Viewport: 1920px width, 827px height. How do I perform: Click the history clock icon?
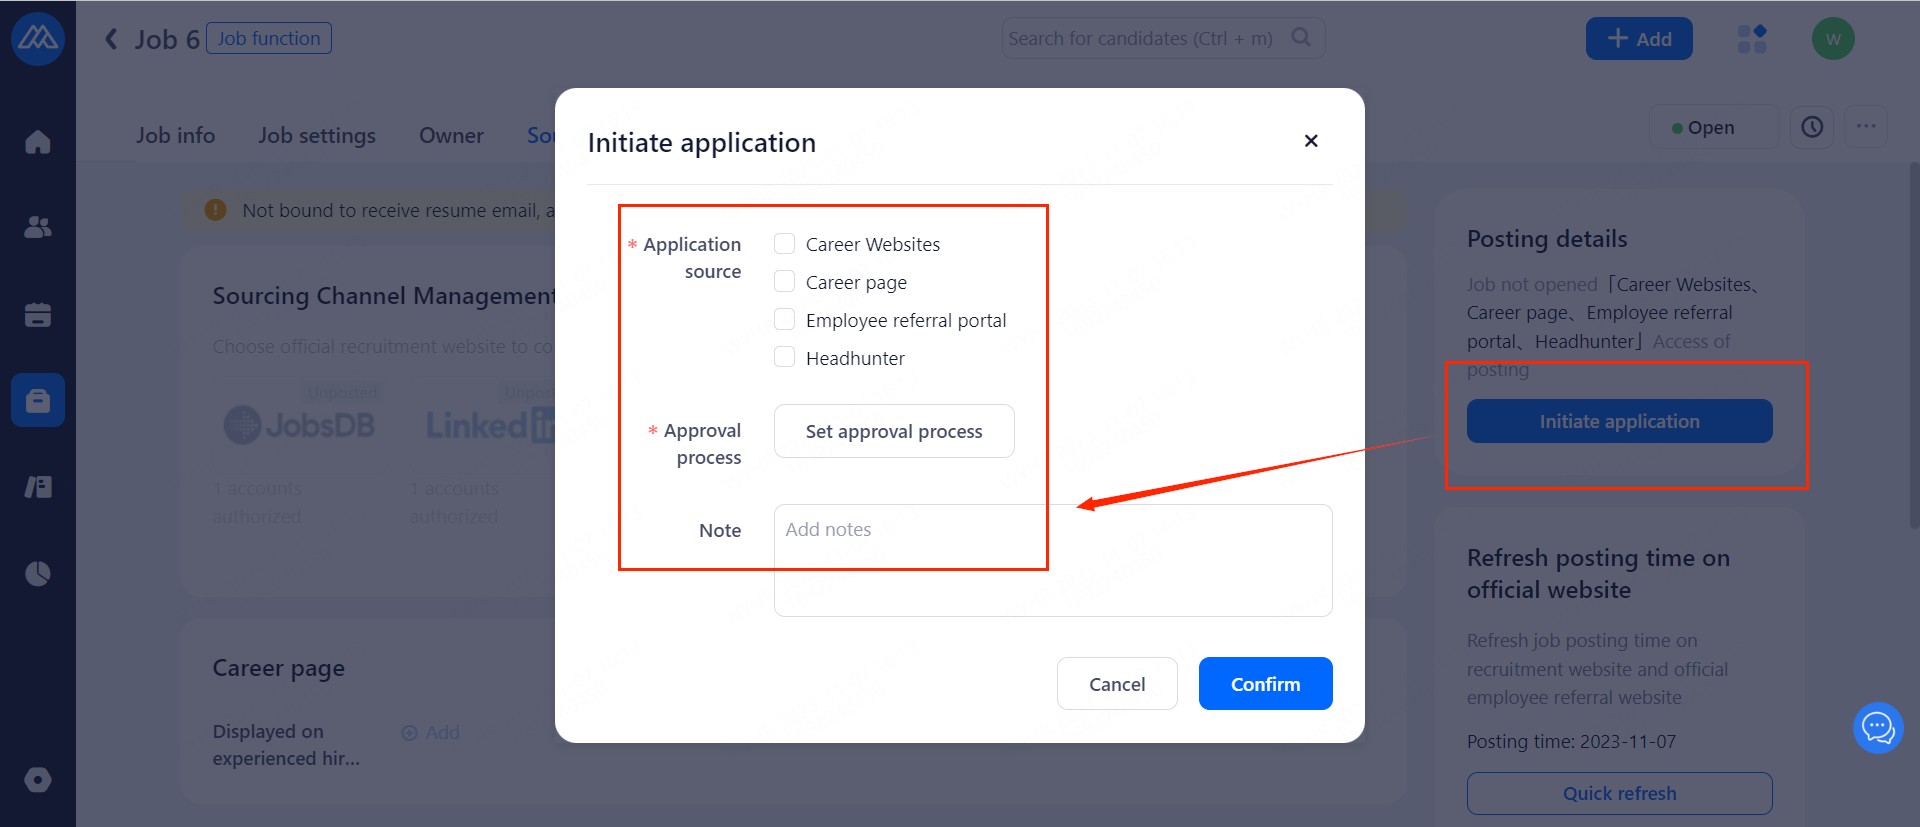pos(1812,127)
